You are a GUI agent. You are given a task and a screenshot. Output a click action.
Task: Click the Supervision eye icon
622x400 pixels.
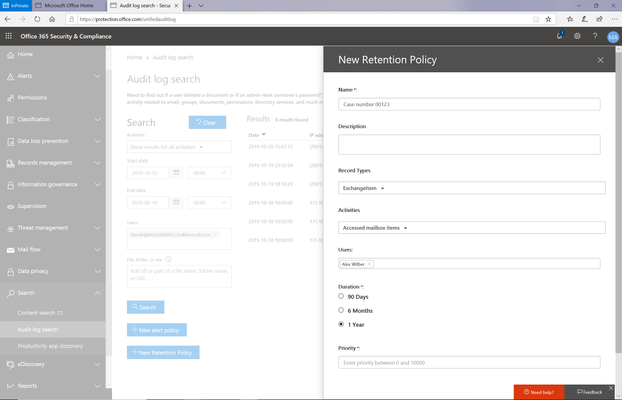tap(11, 207)
